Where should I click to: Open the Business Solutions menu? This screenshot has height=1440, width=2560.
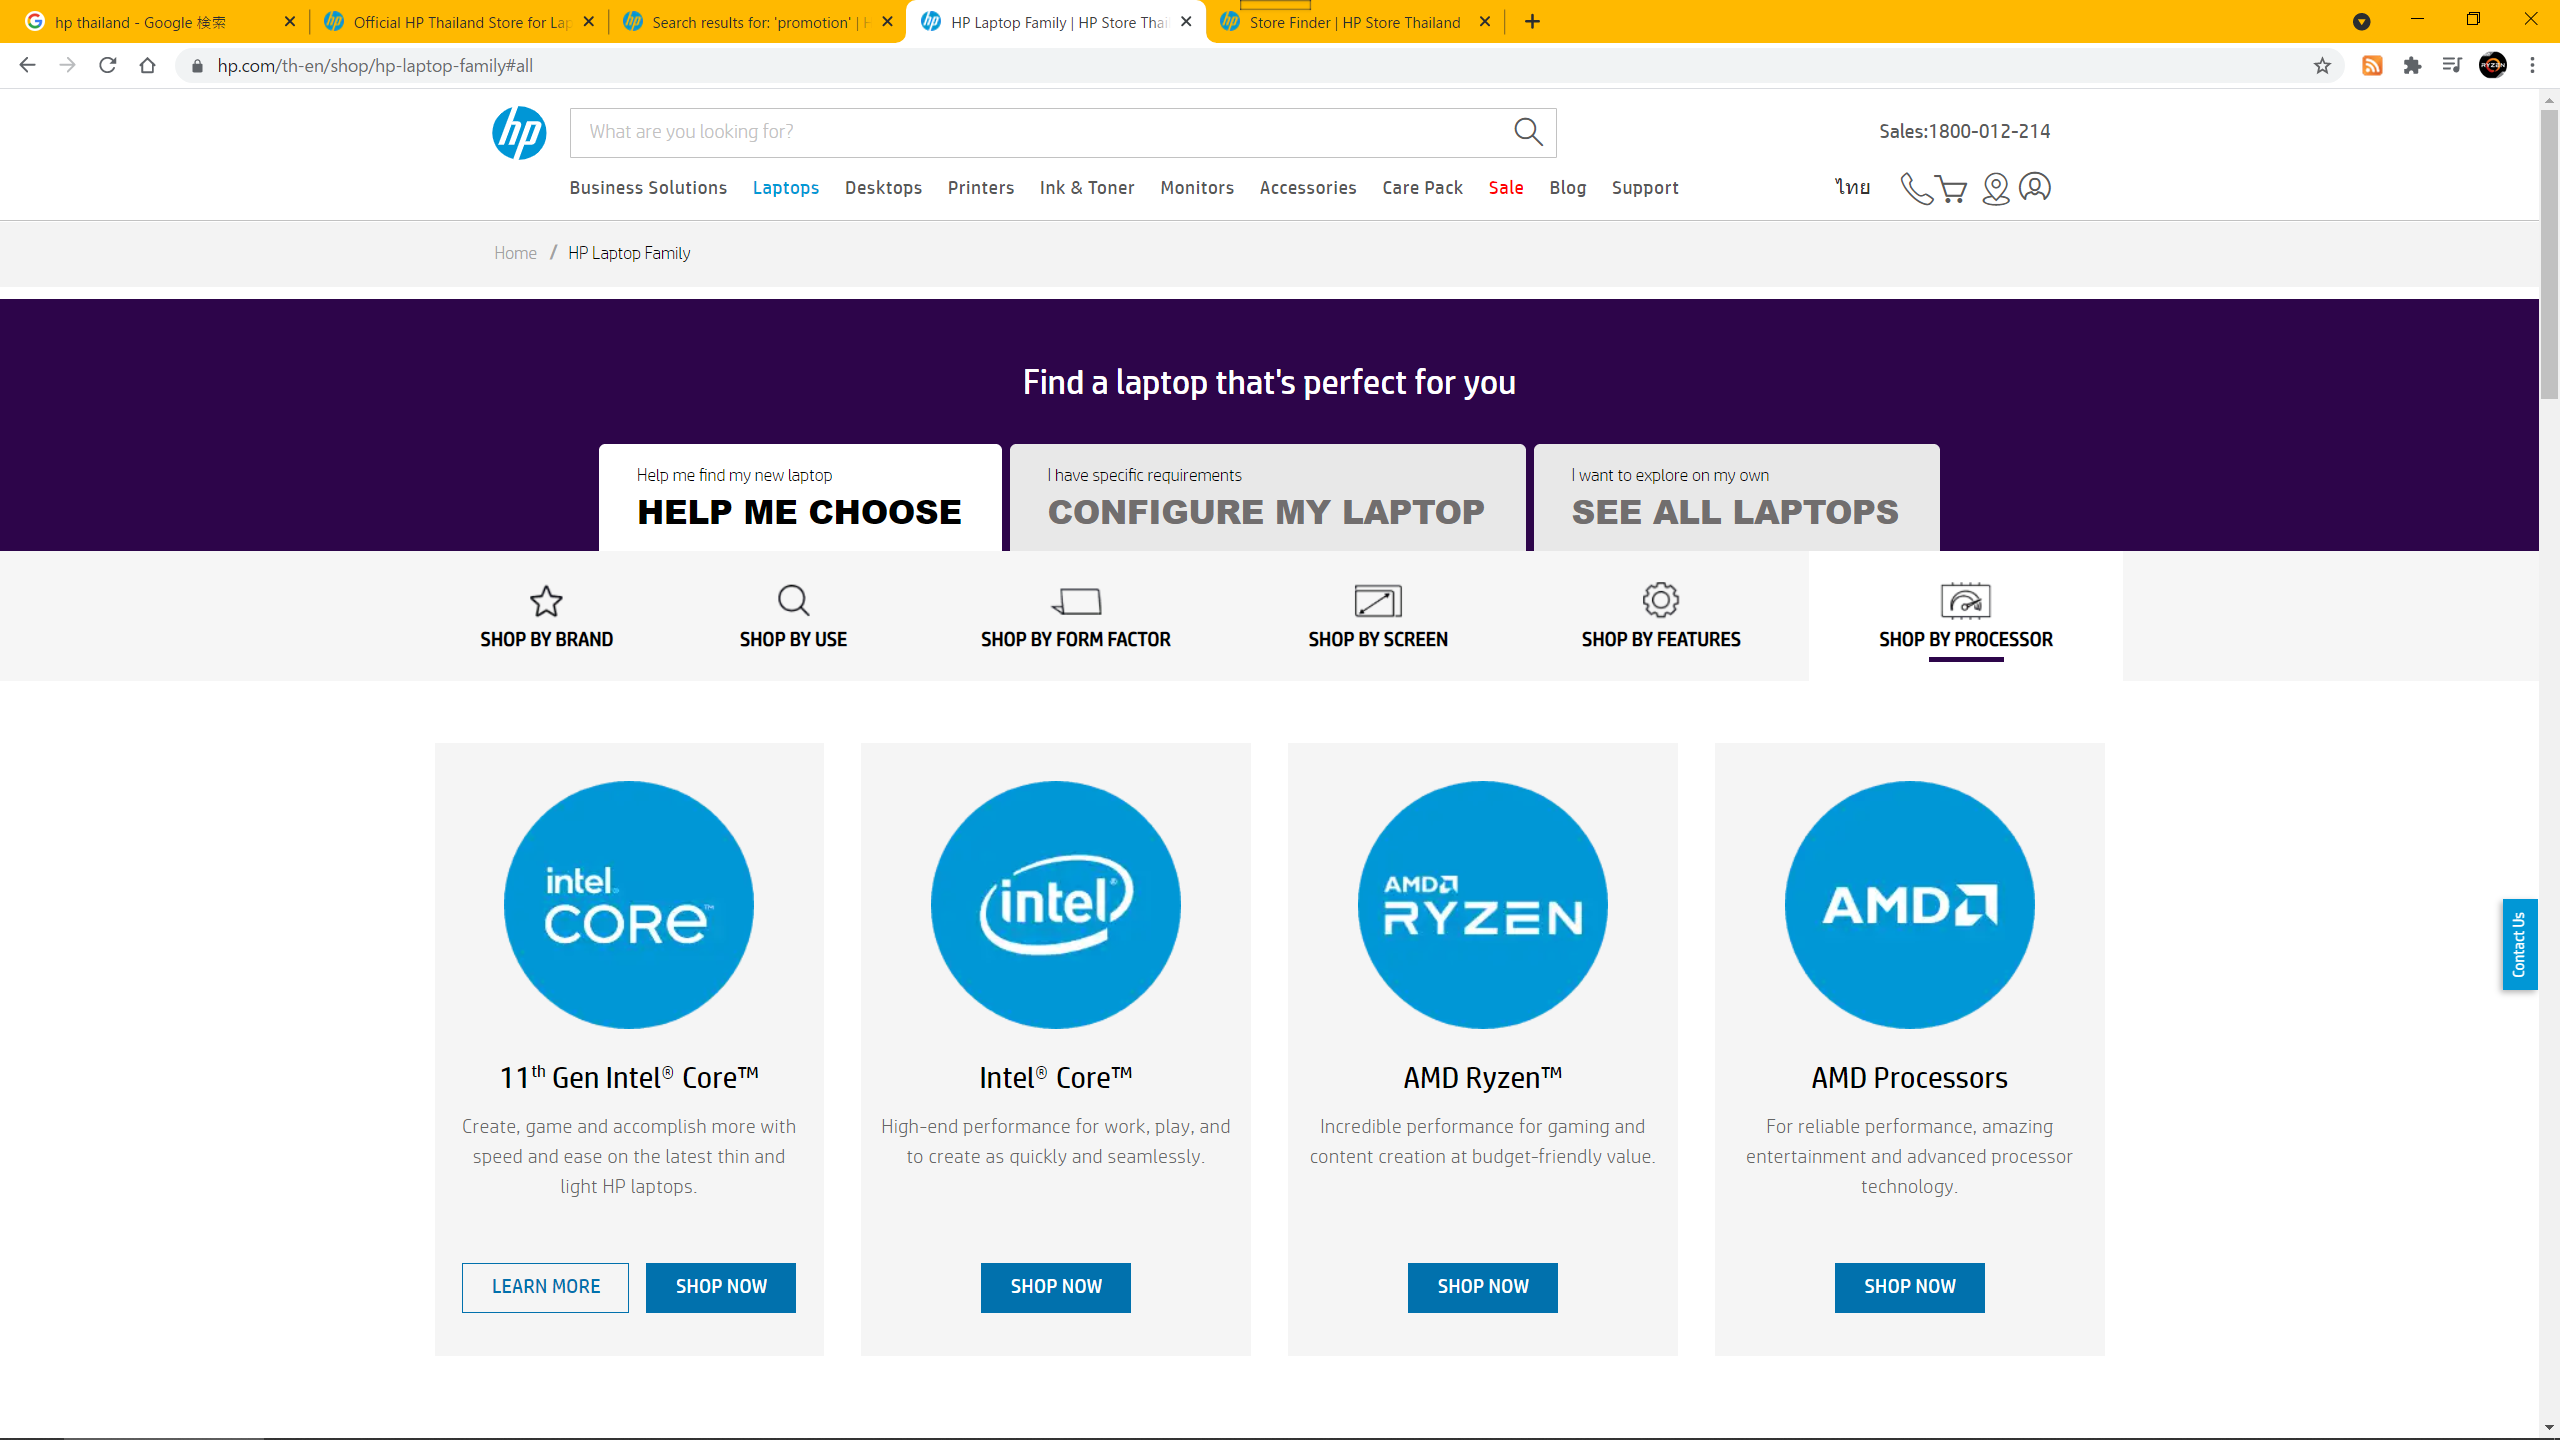pos(648,188)
